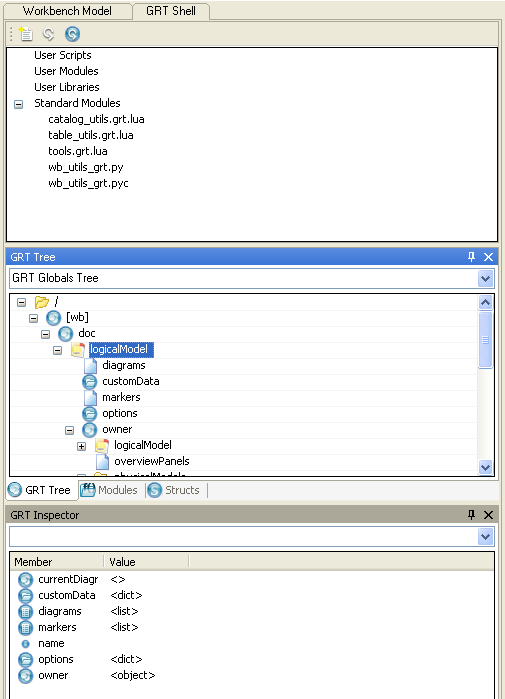Select User Modules entry

tap(66, 71)
